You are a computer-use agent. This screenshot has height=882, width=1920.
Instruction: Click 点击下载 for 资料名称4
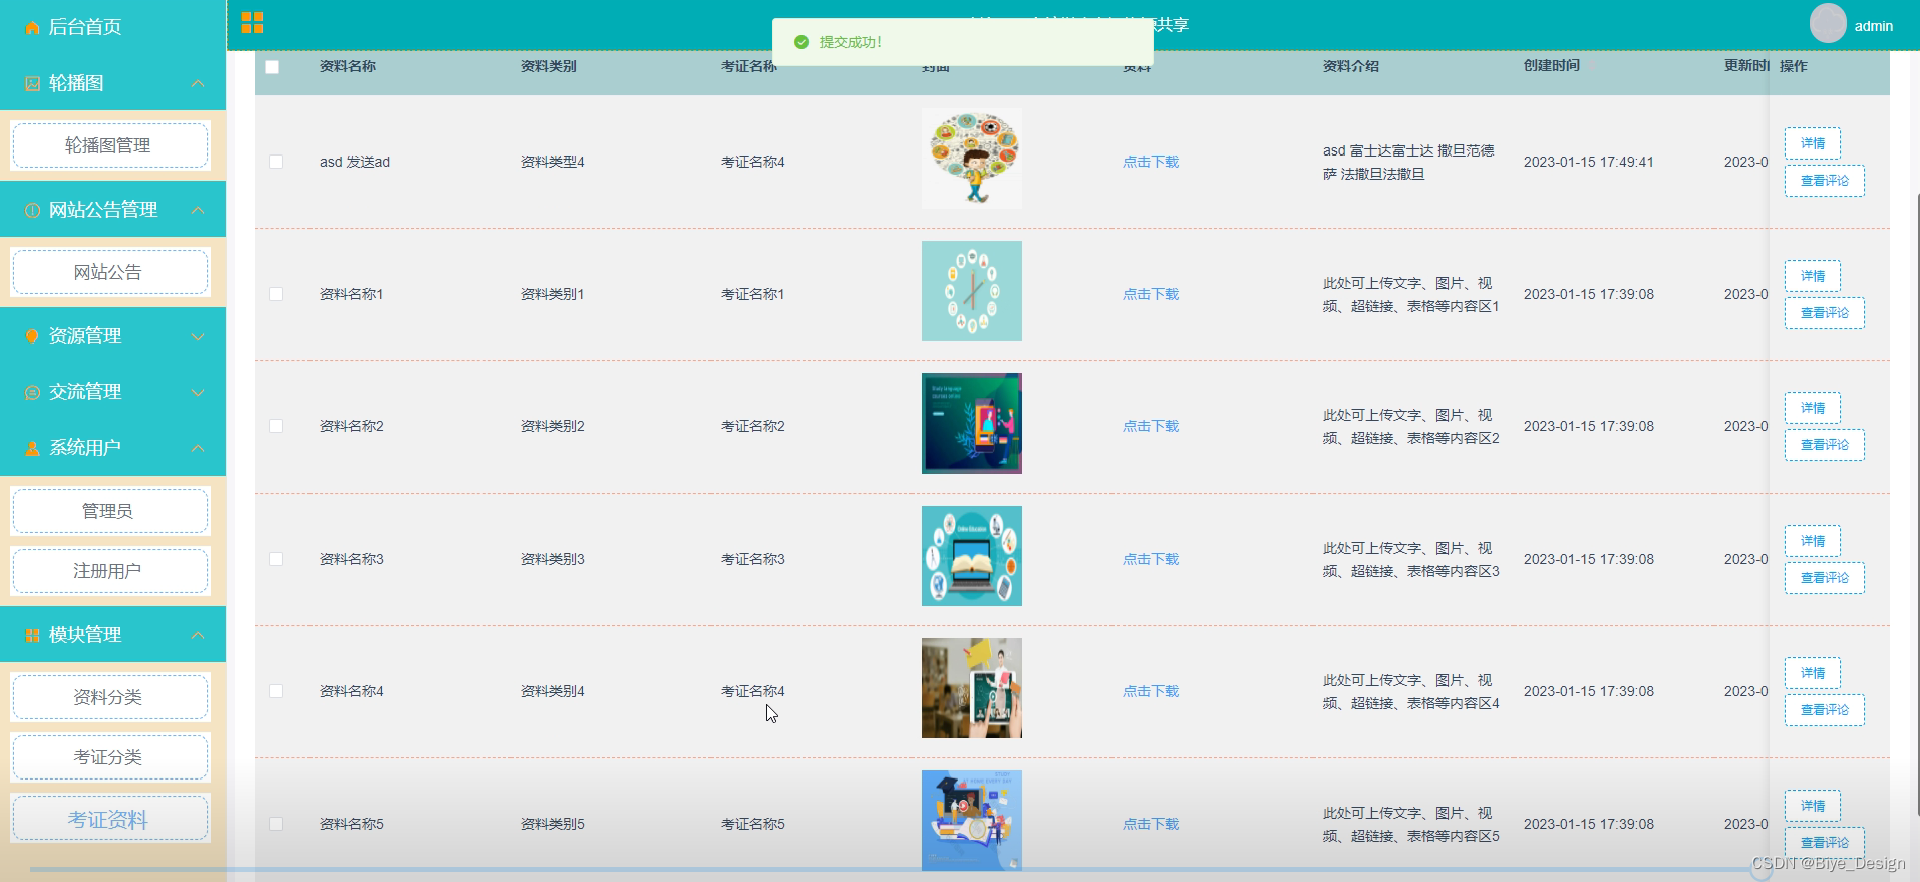coord(1151,691)
